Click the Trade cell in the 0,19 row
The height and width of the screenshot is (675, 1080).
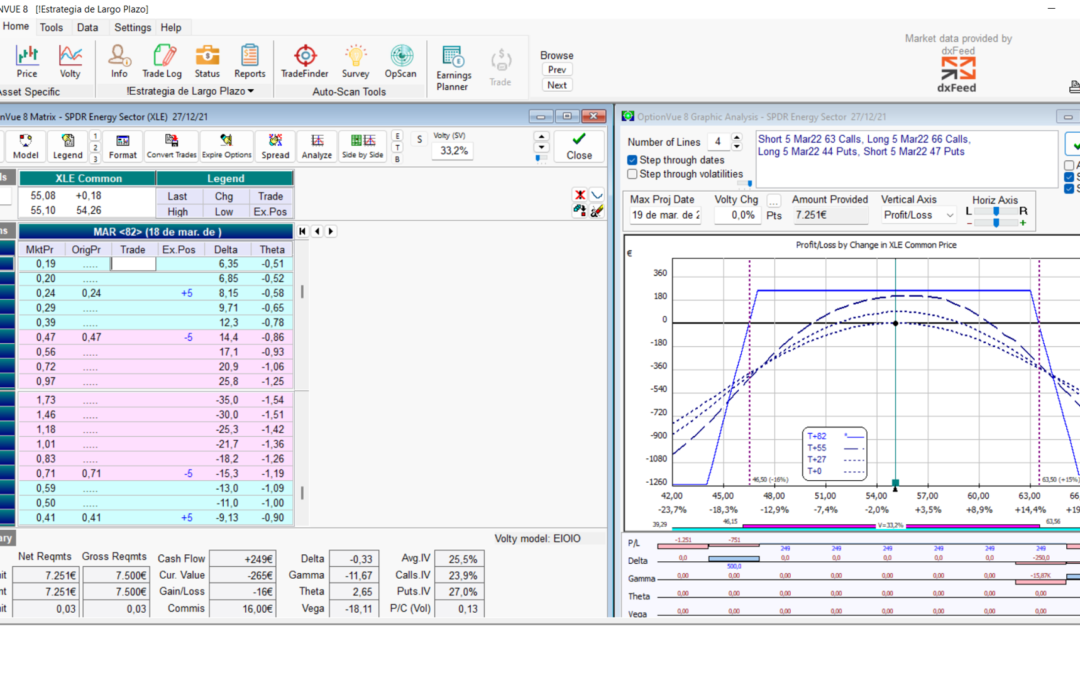tap(133, 264)
